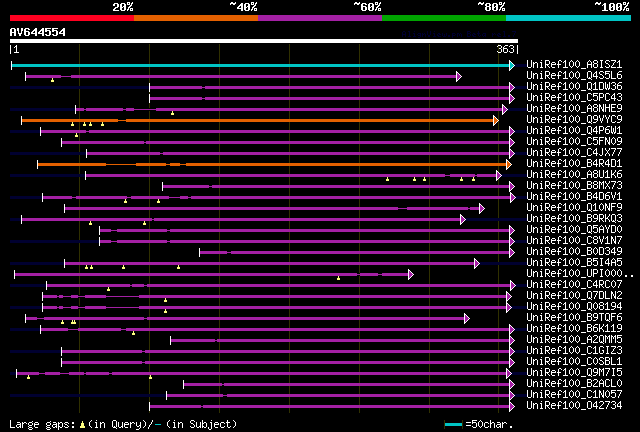
Task: Click the arrowhead ending the Q4S5L6 alignment bar
Action: 459,76
